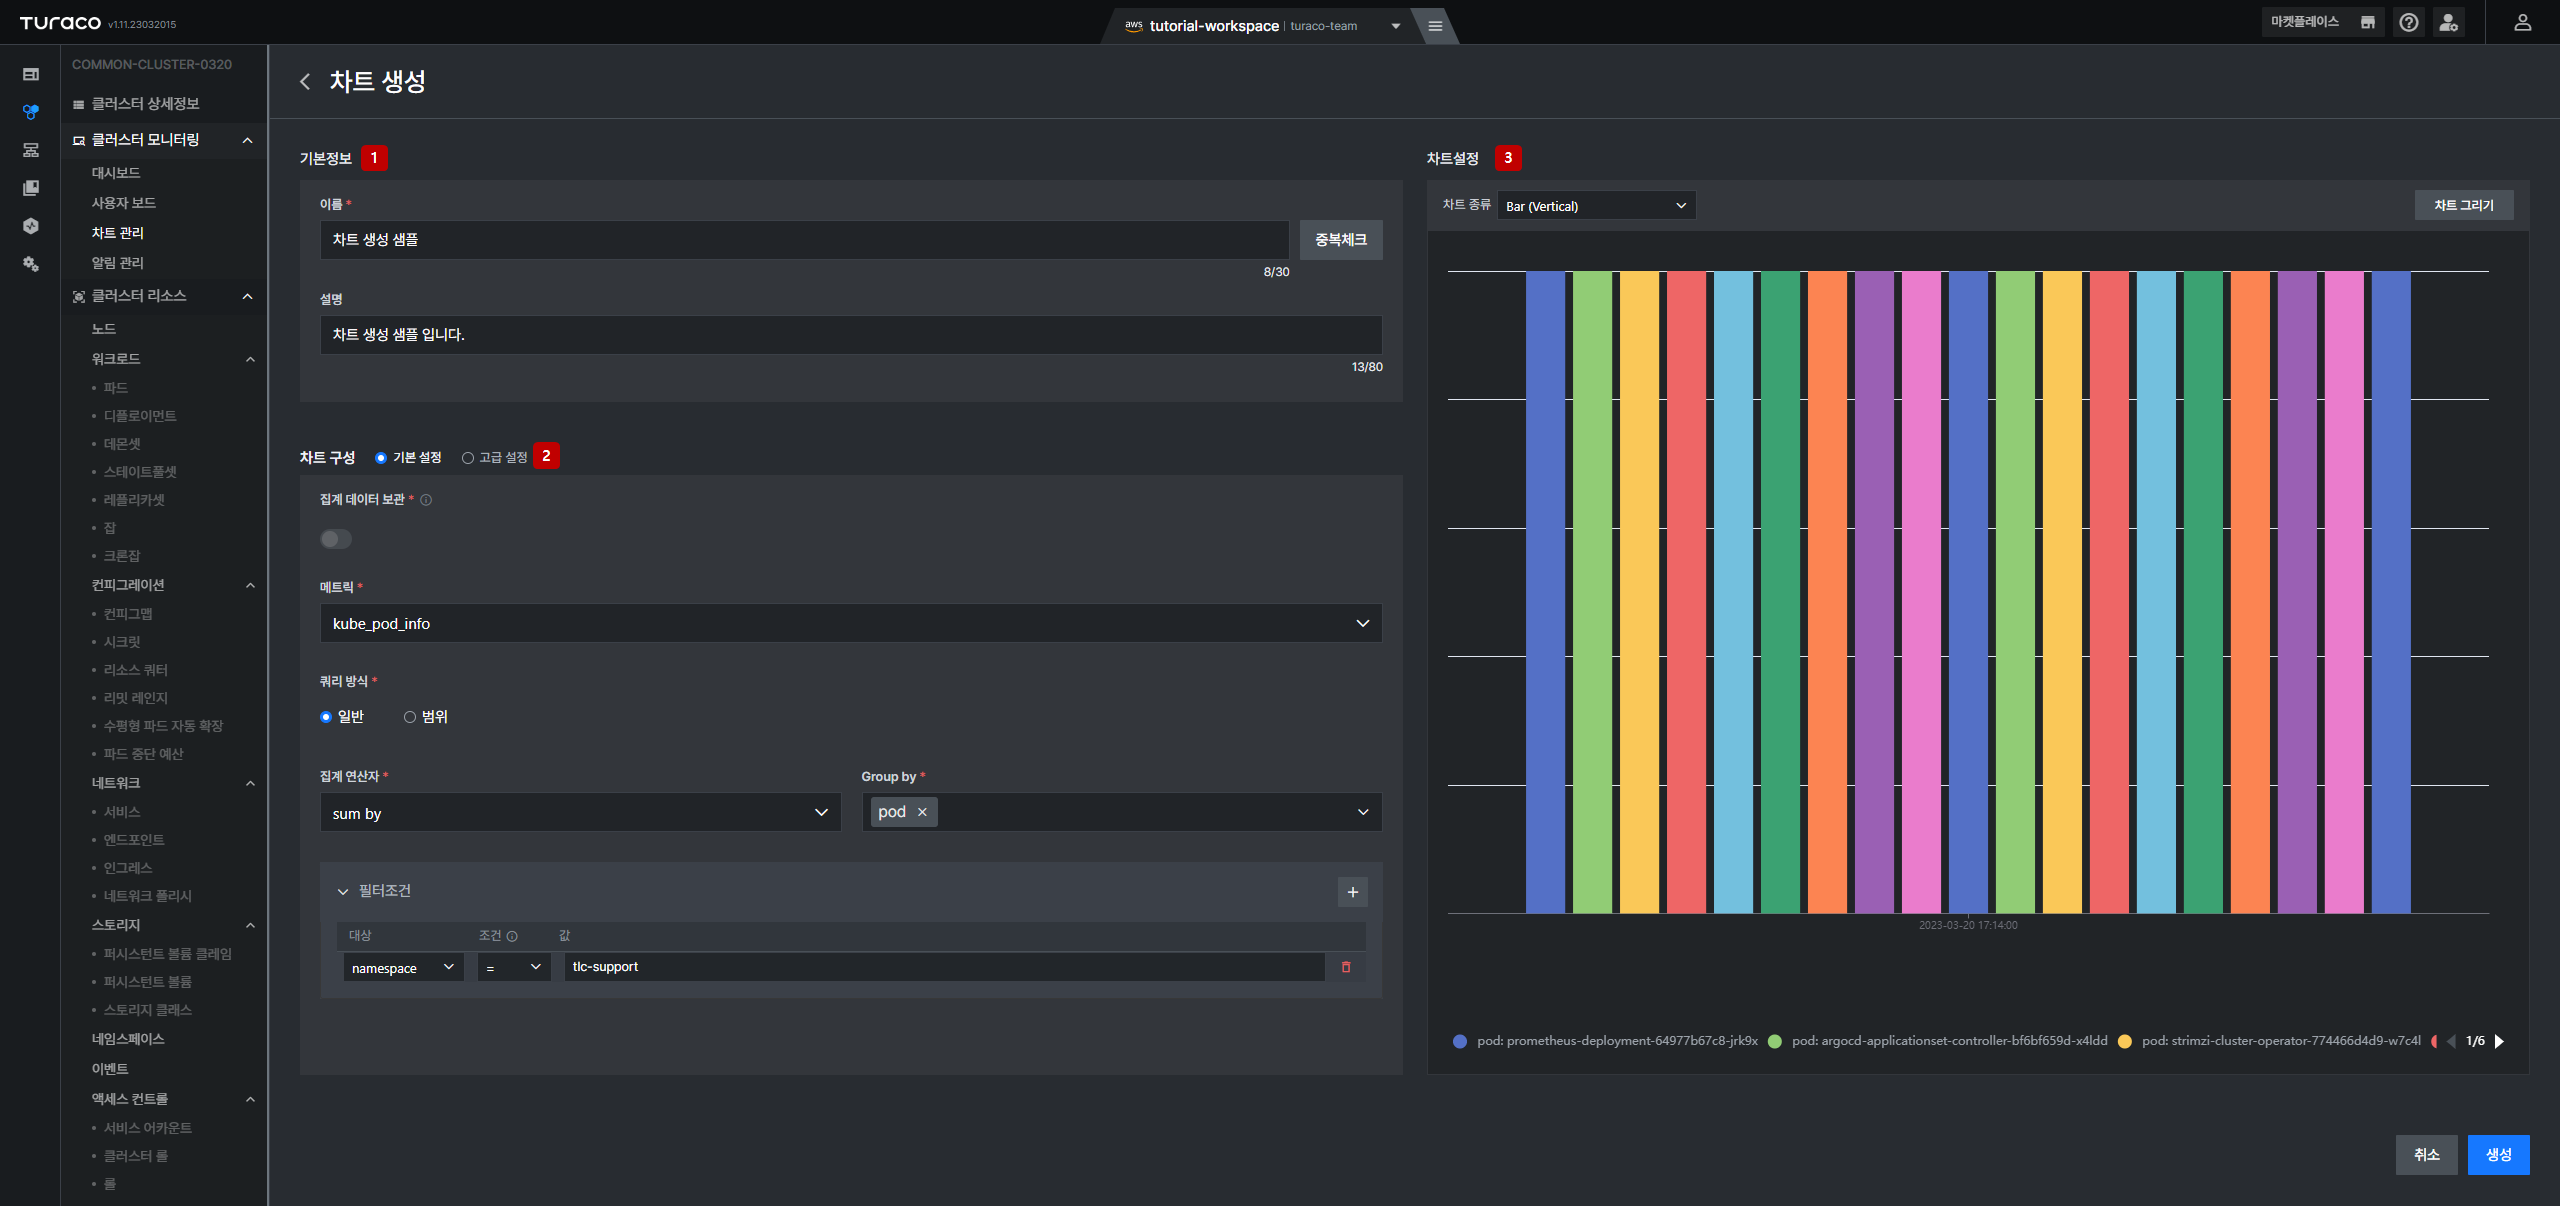This screenshot has width=2560, height=1206.
Task: Collapse the 필터조건 section
Action: (343, 891)
